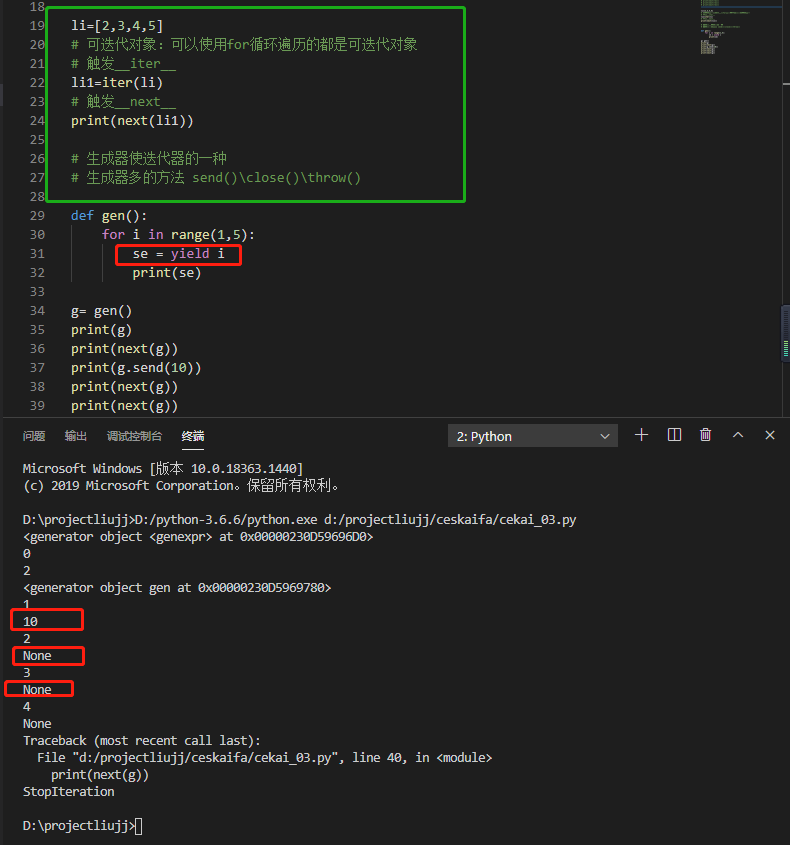Image resolution: width=790 pixels, height=845 pixels.
Task: Kill terminal using trash icon
Action: point(705,435)
